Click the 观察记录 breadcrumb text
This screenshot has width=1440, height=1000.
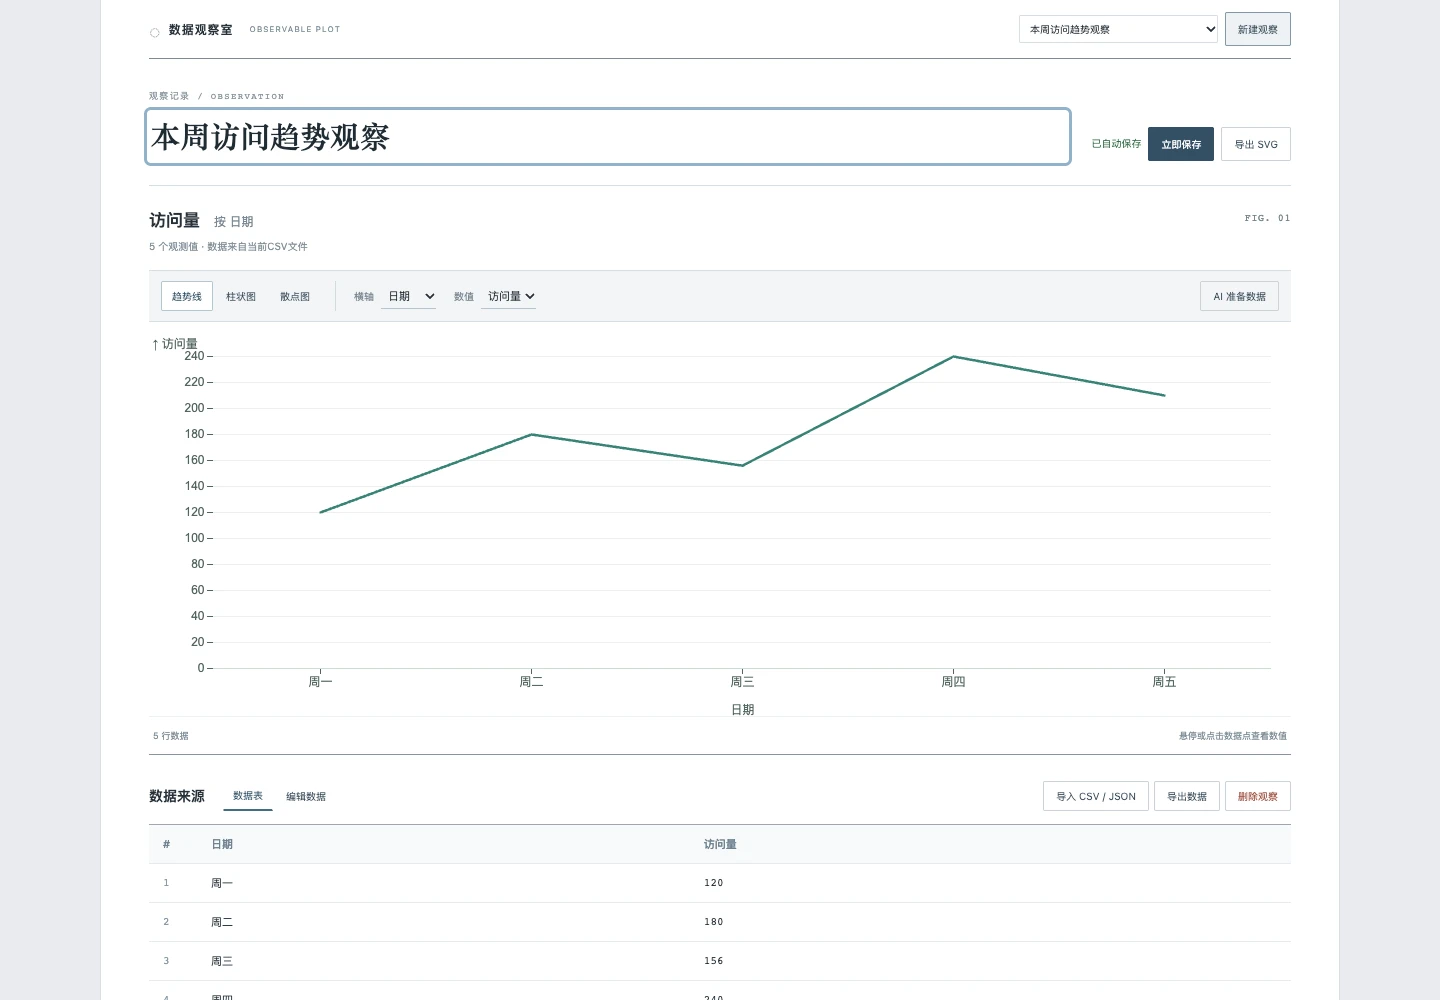(169, 96)
